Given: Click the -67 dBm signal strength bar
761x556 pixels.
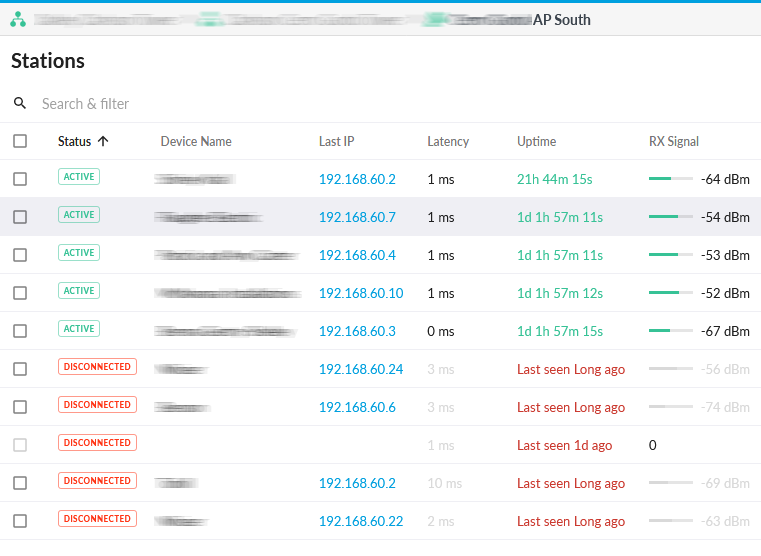Looking at the screenshot, I should tap(670, 331).
